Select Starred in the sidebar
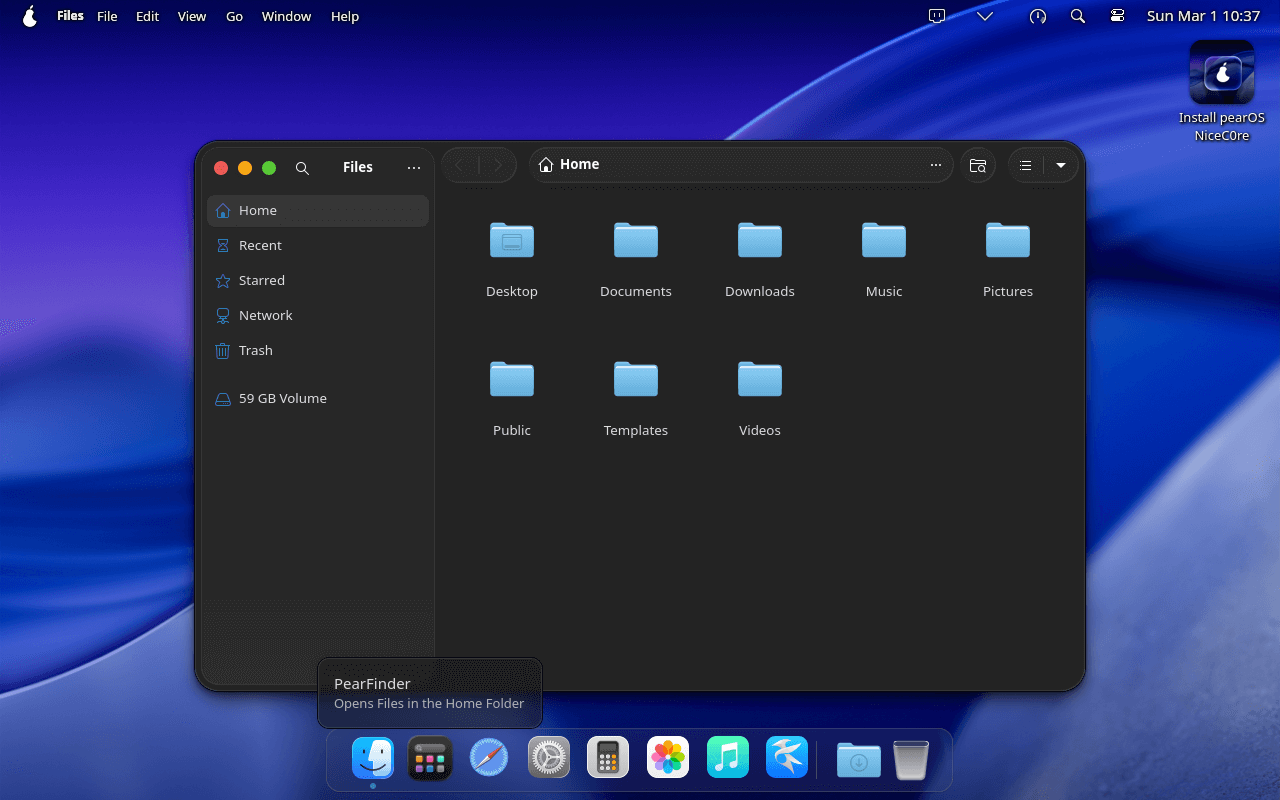 (x=262, y=280)
